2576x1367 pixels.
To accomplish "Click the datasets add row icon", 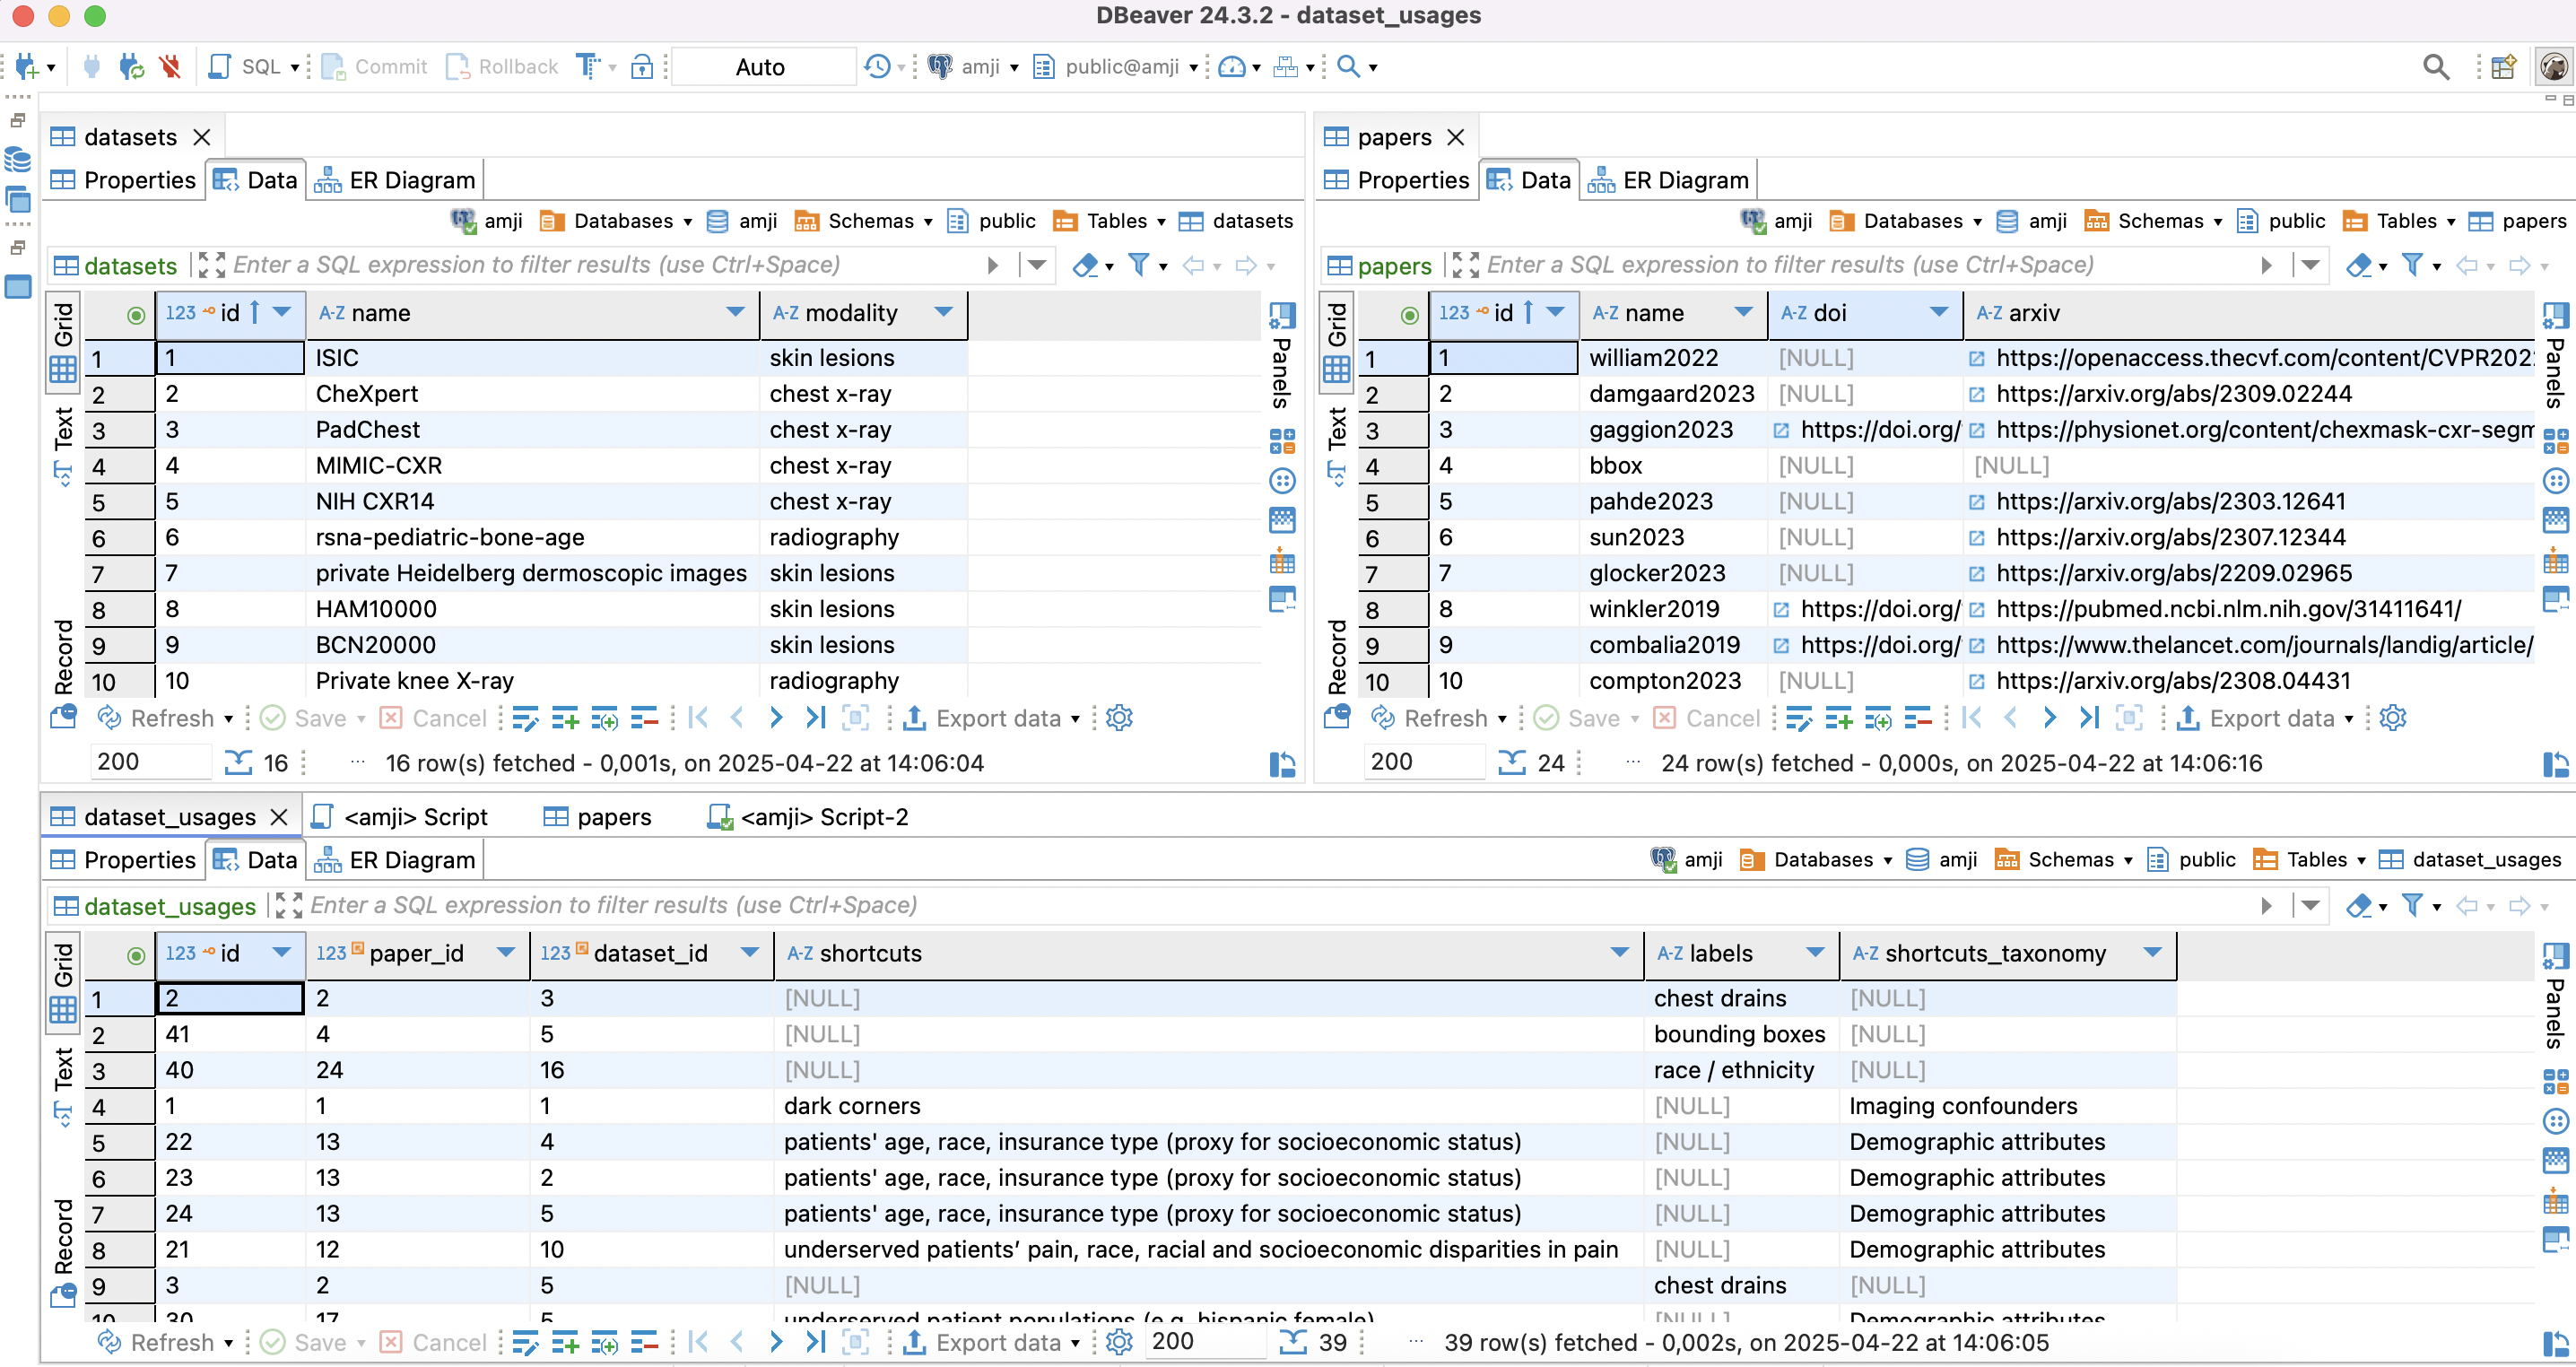I will [565, 718].
